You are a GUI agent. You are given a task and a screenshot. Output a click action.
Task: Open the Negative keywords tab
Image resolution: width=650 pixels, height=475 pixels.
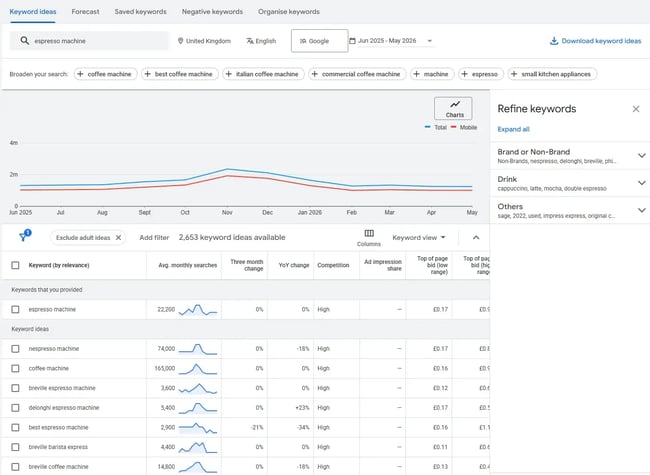(x=212, y=12)
